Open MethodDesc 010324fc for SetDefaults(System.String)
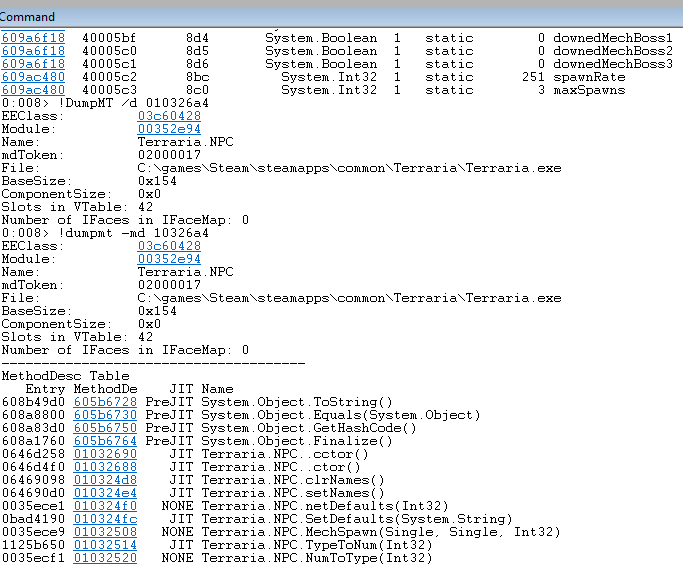This screenshot has width=683, height=566. pyautogui.click(x=105, y=519)
